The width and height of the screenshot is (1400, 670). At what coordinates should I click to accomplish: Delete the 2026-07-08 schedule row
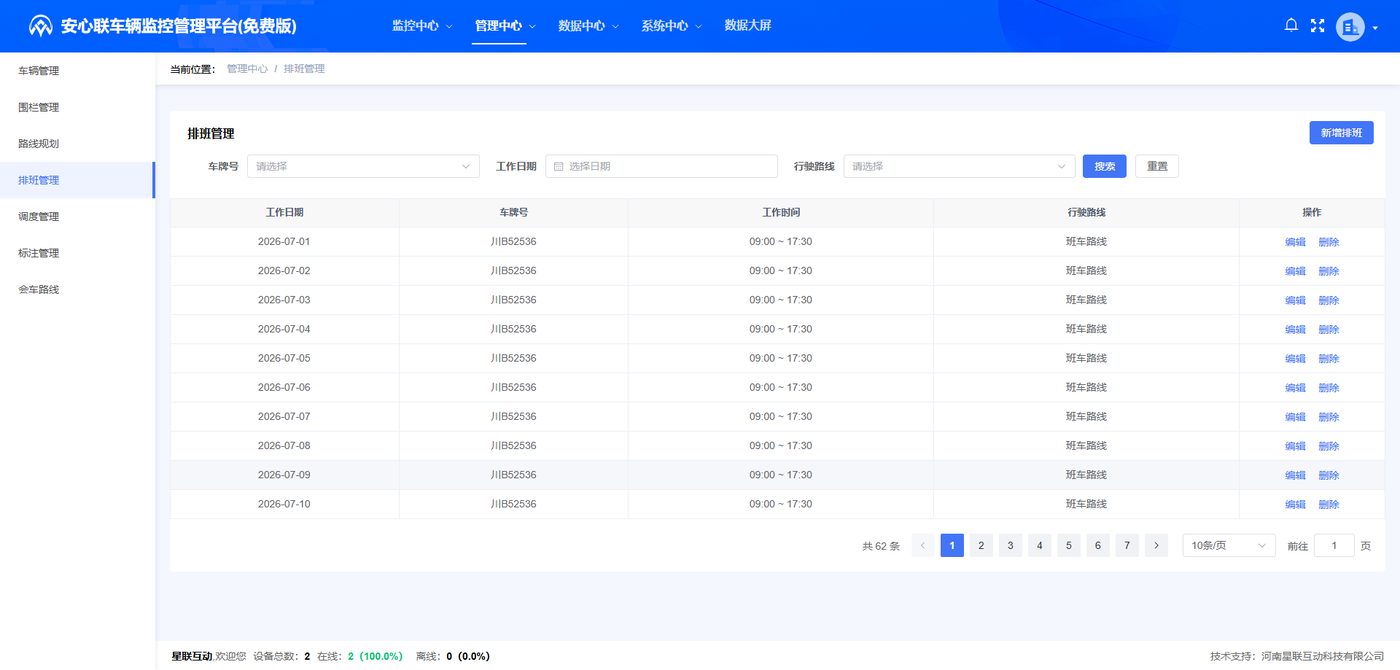click(1329, 446)
